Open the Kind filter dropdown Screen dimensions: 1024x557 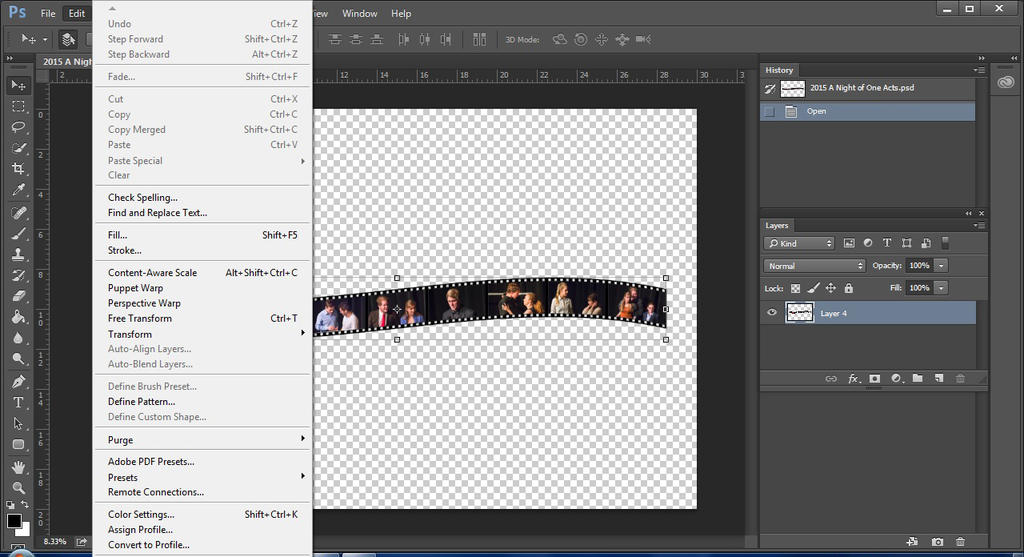tap(799, 243)
